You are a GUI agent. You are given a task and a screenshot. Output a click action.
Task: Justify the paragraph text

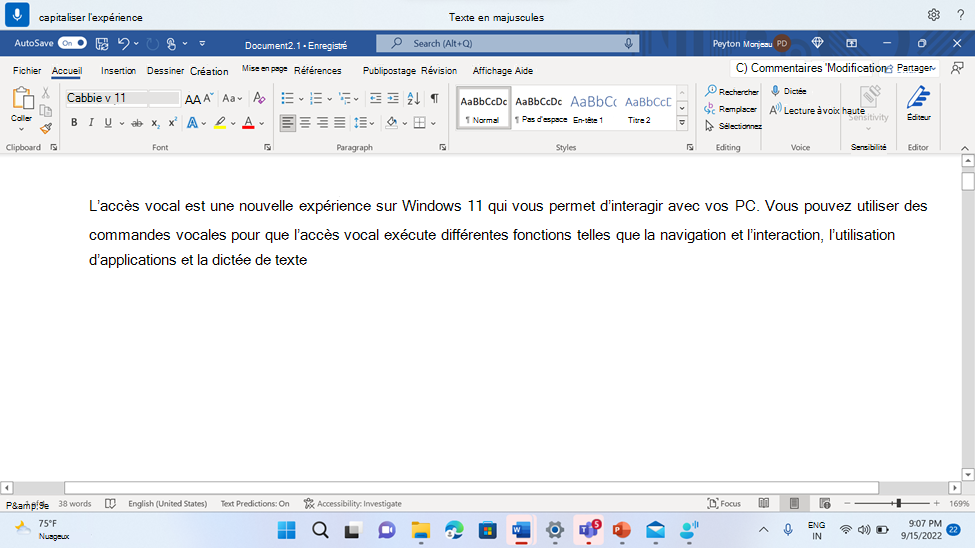340,123
